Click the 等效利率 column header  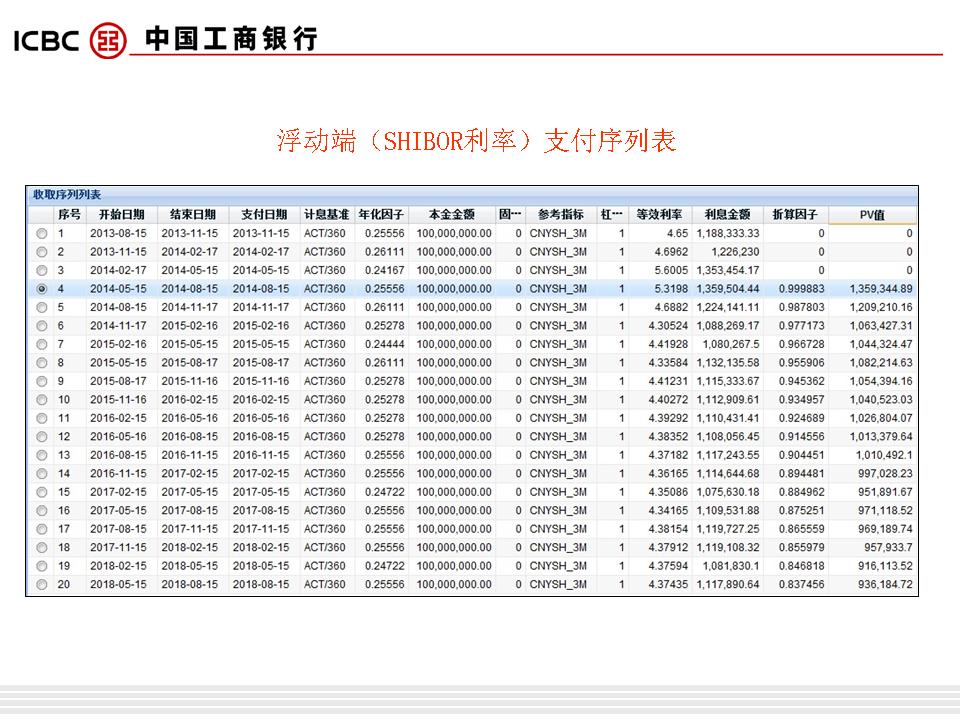[x=659, y=215]
